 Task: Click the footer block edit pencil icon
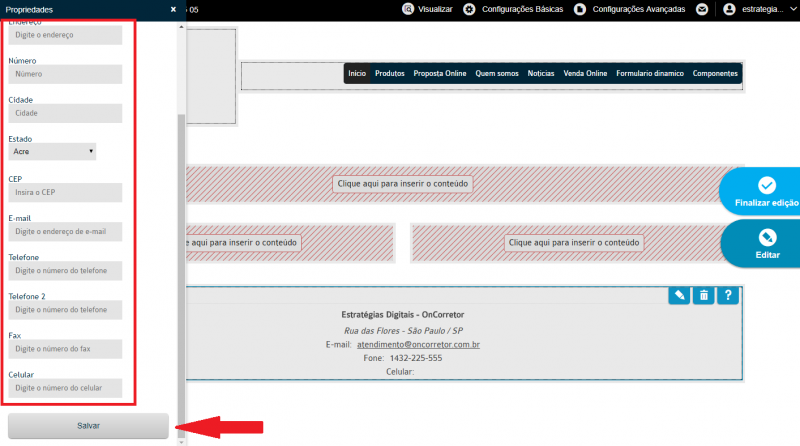679,295
